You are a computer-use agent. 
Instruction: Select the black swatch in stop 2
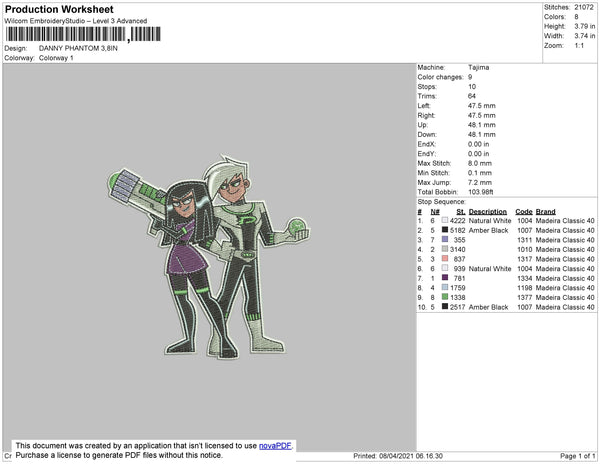(445, 230)
